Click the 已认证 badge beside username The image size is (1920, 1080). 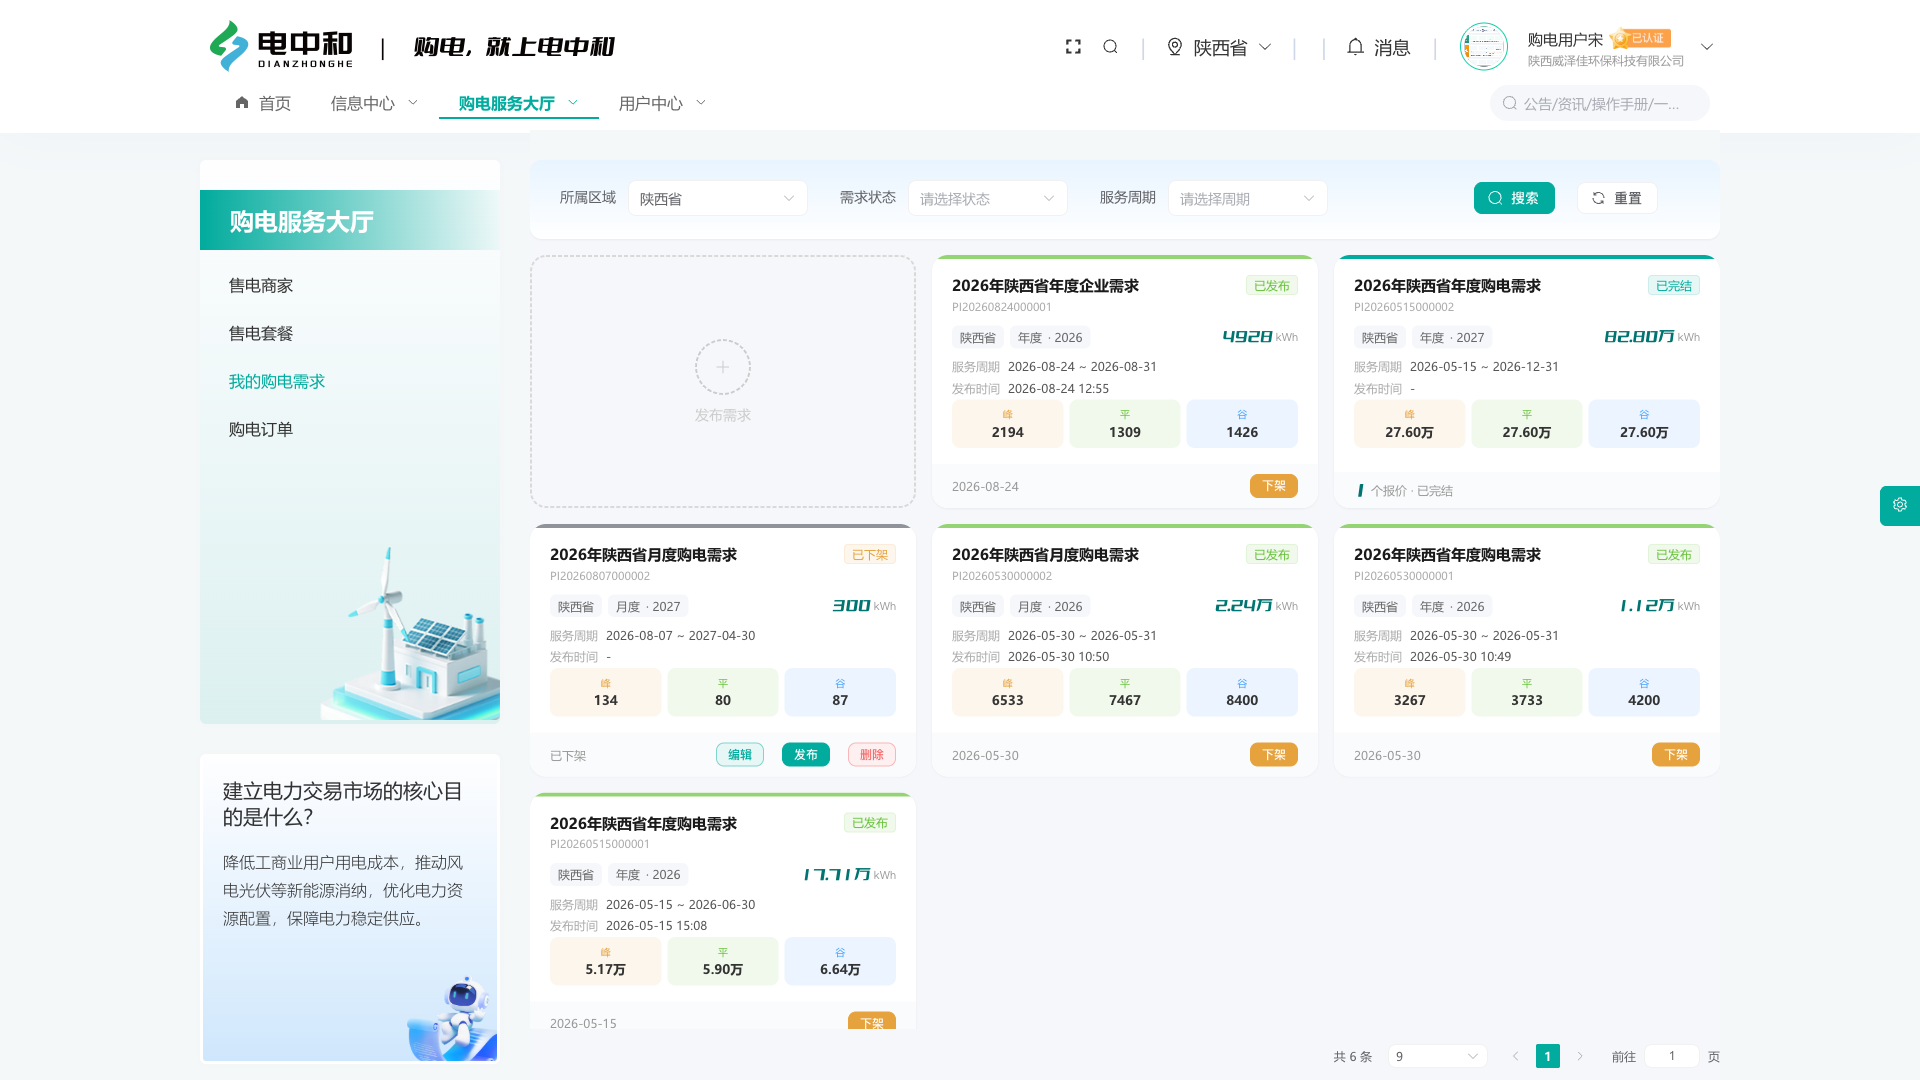[1641, 39]
